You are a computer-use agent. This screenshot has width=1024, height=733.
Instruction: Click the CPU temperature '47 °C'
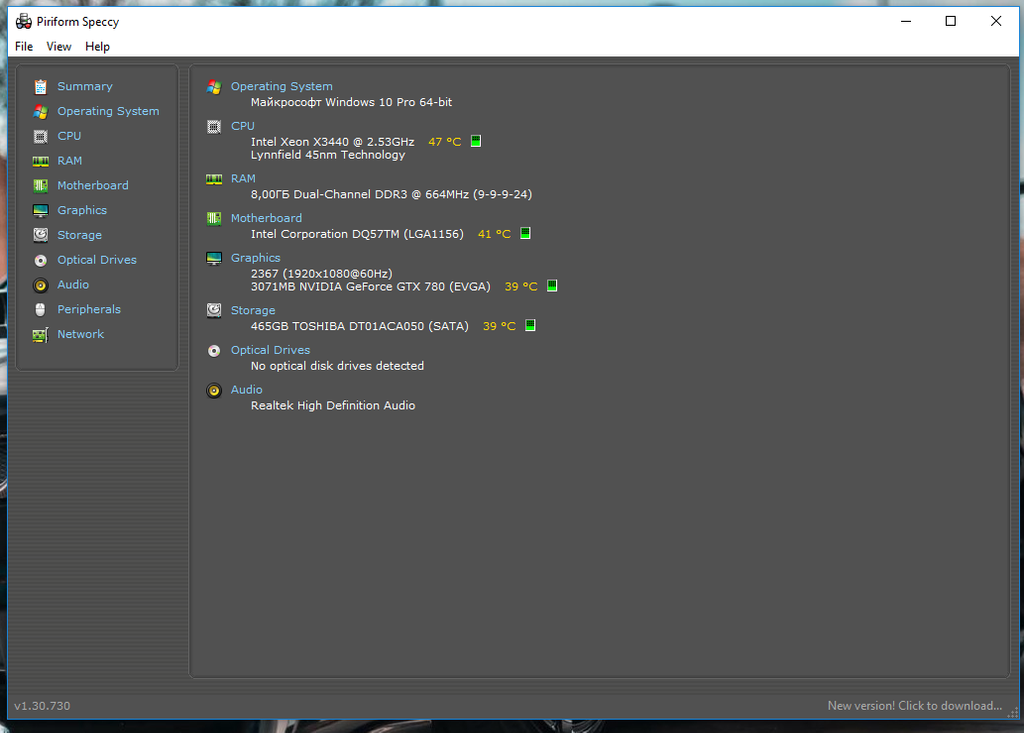[445, 142]
